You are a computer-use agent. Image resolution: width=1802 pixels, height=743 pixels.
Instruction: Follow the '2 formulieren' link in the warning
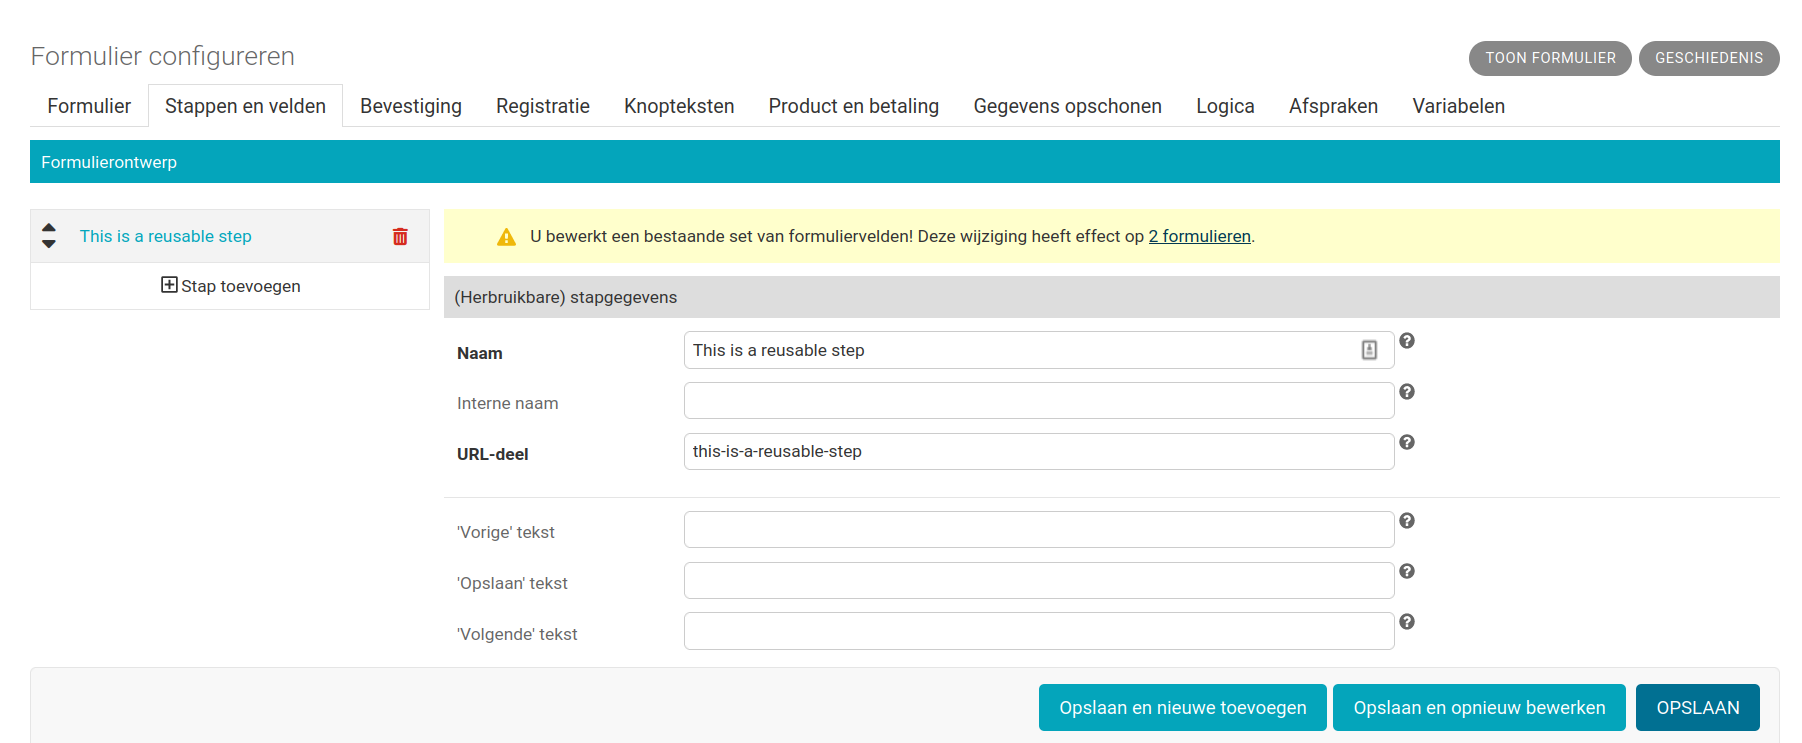click(x=1199, y=236)
